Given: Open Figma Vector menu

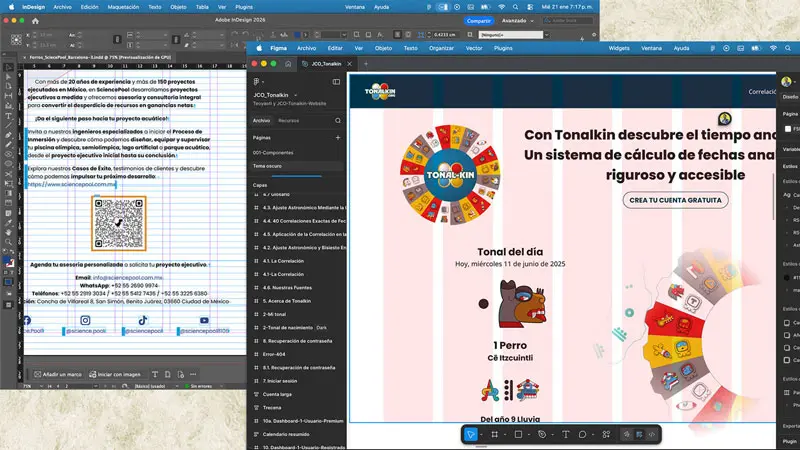Looking at the screenshot, I should (473, 48).
